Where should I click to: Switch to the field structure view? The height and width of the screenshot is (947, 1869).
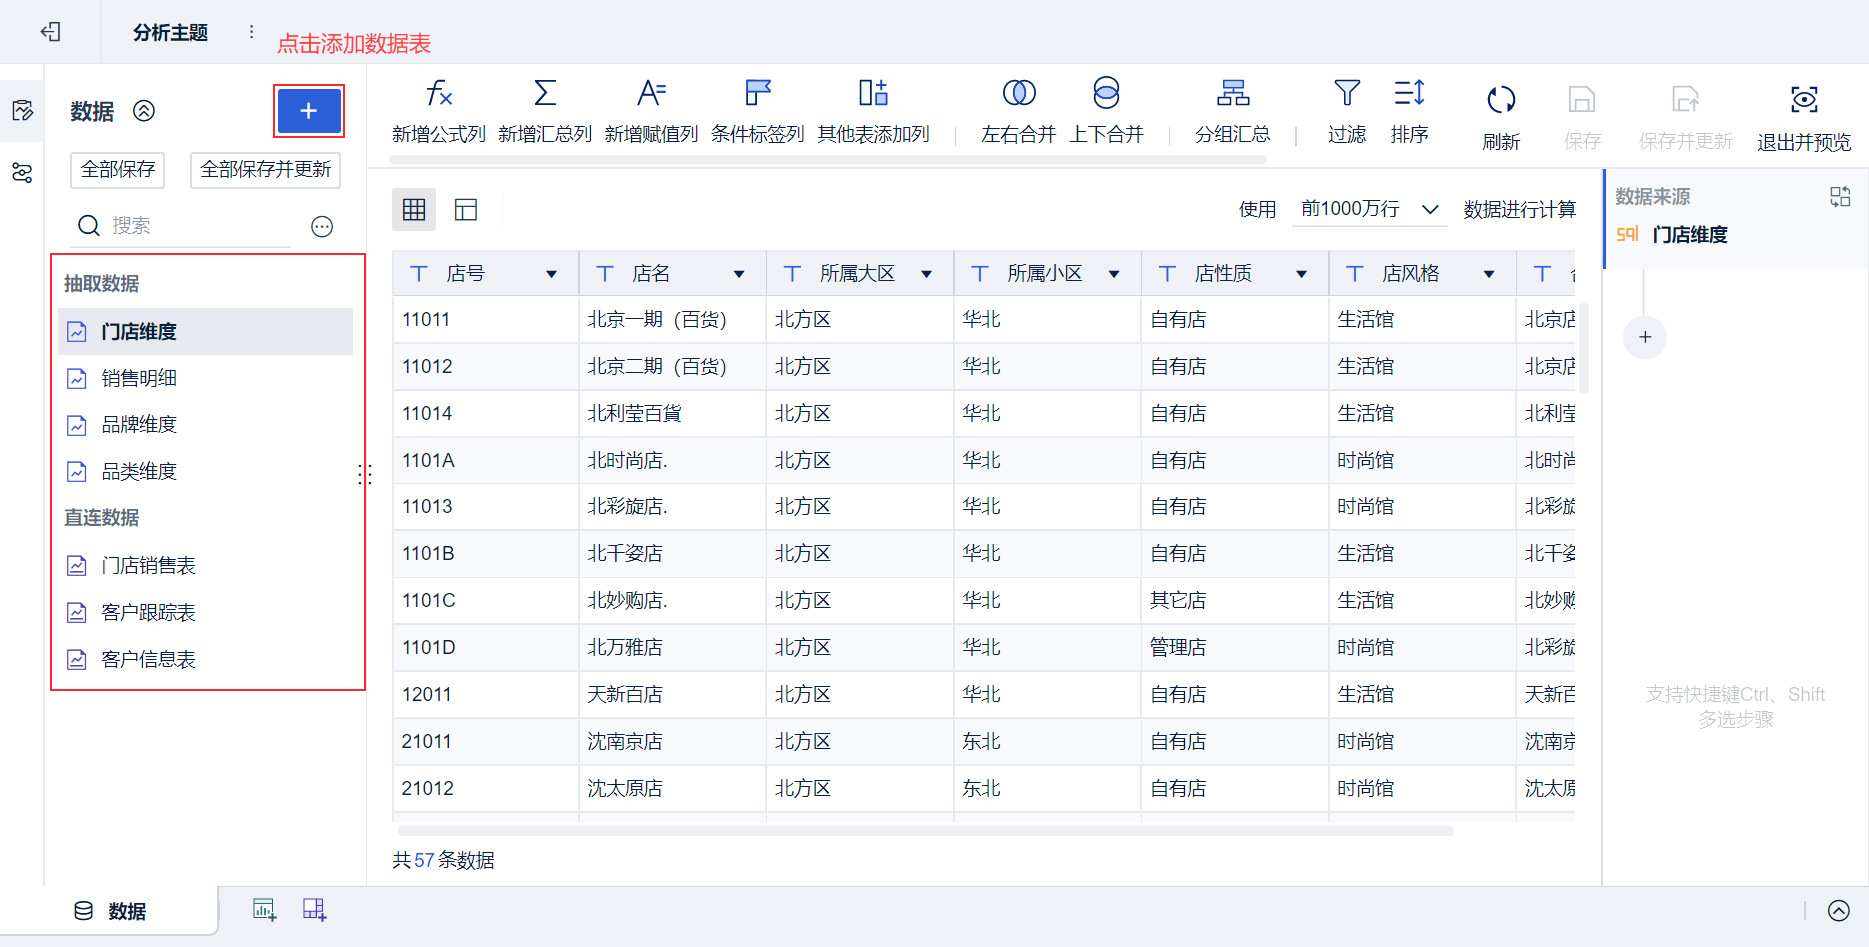[466, 209]
